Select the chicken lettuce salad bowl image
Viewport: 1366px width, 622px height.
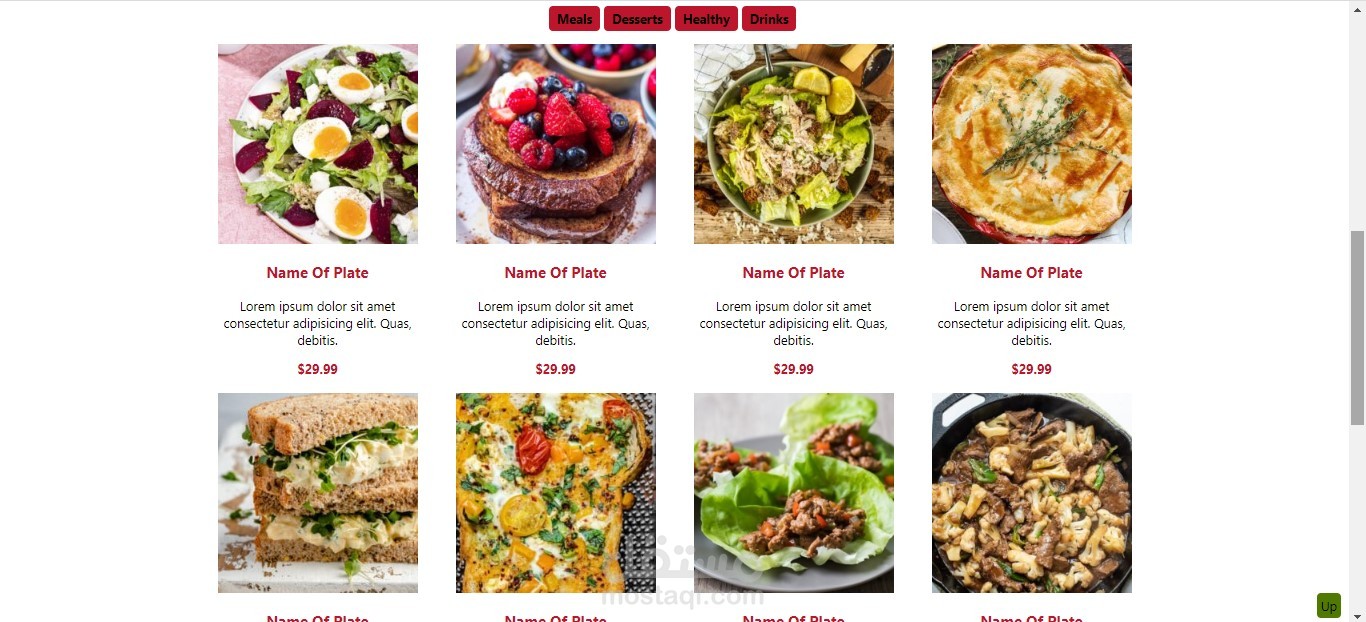pos(794,144)
